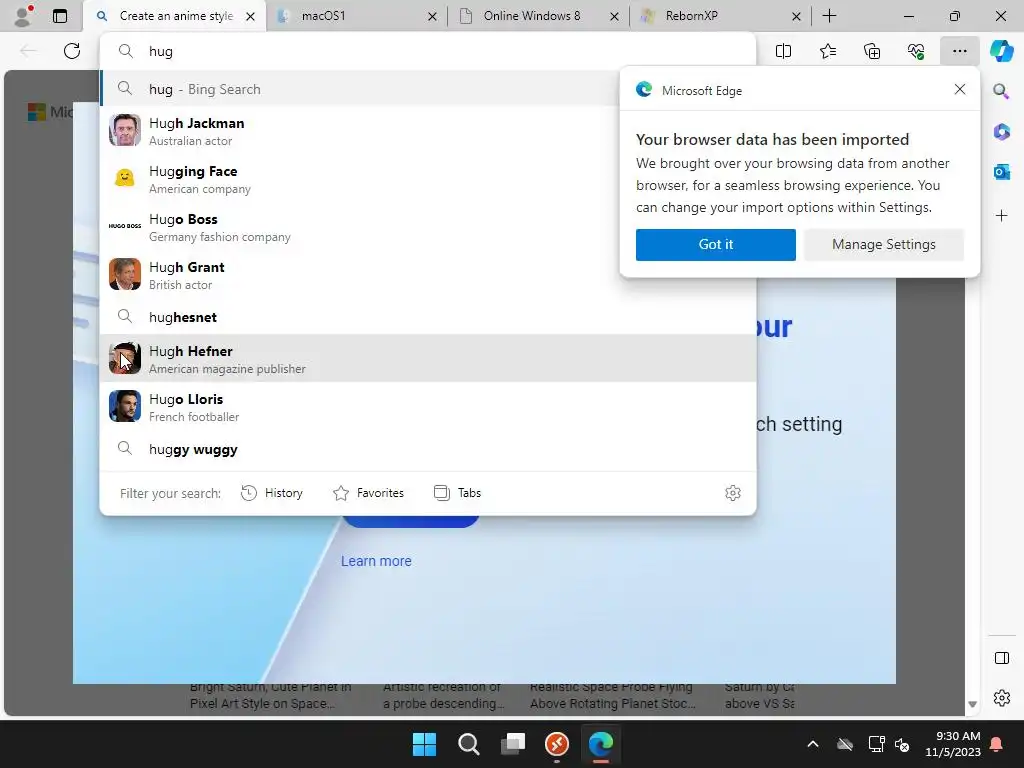The image size is (1024, 768).
Task: Switch to the macOS1 tab
Action: (357, 16)
